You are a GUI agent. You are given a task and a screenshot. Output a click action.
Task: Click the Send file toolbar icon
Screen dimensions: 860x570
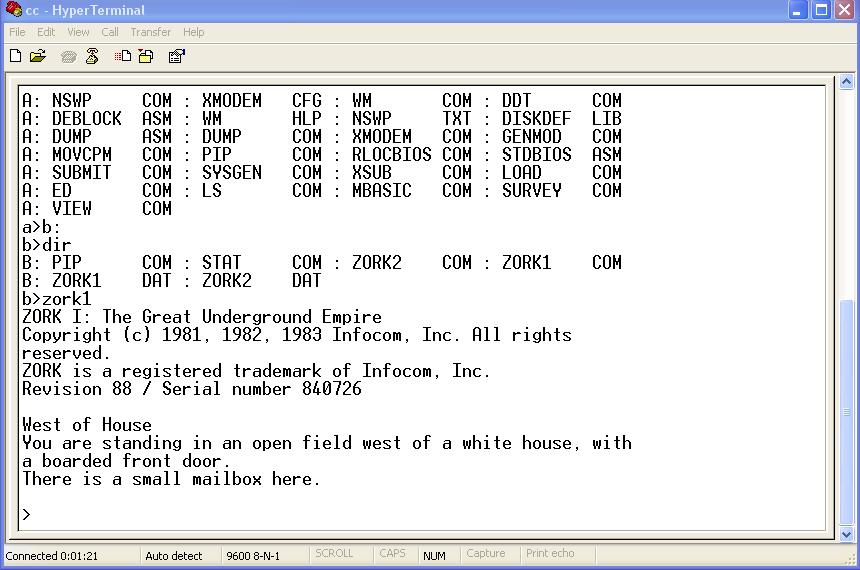coord(122,56)
